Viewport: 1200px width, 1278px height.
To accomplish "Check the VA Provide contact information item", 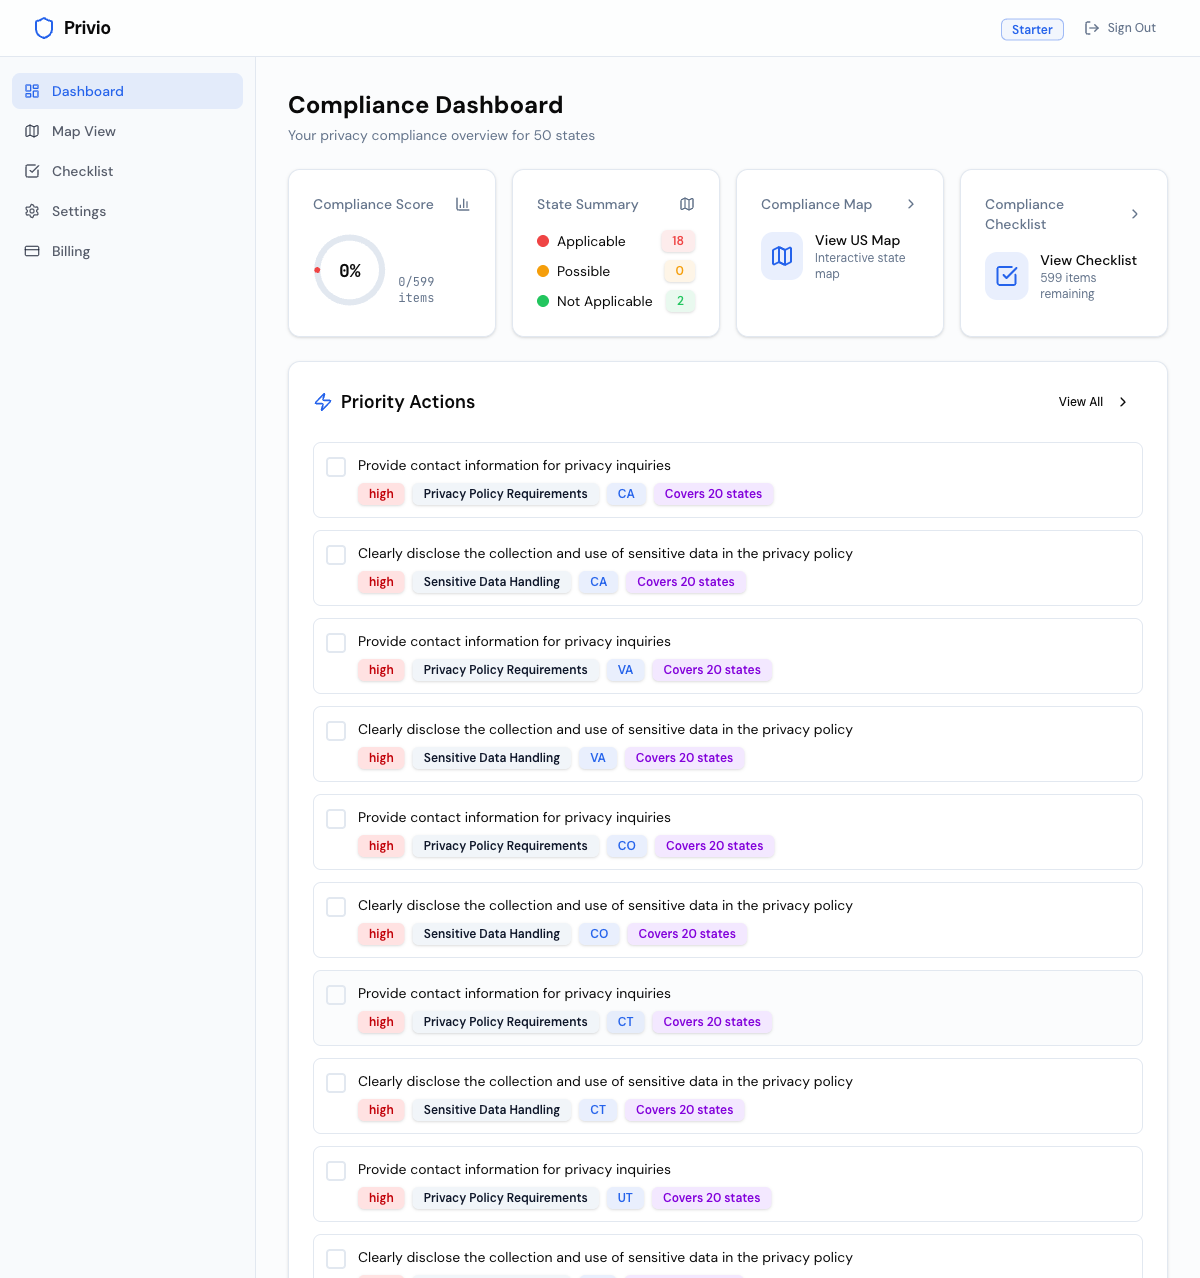I will coord(336,643).
